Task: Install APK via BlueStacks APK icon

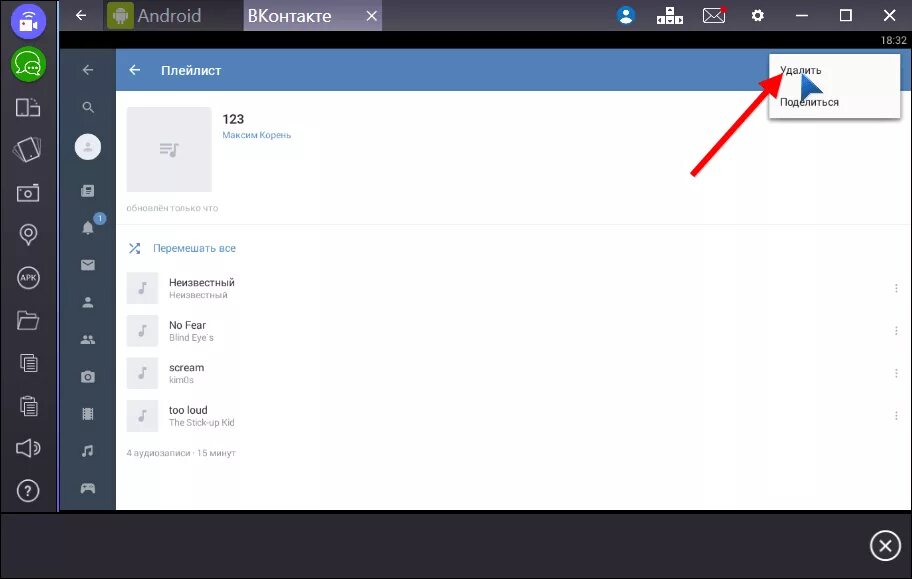Action: (x=28, y=278)
